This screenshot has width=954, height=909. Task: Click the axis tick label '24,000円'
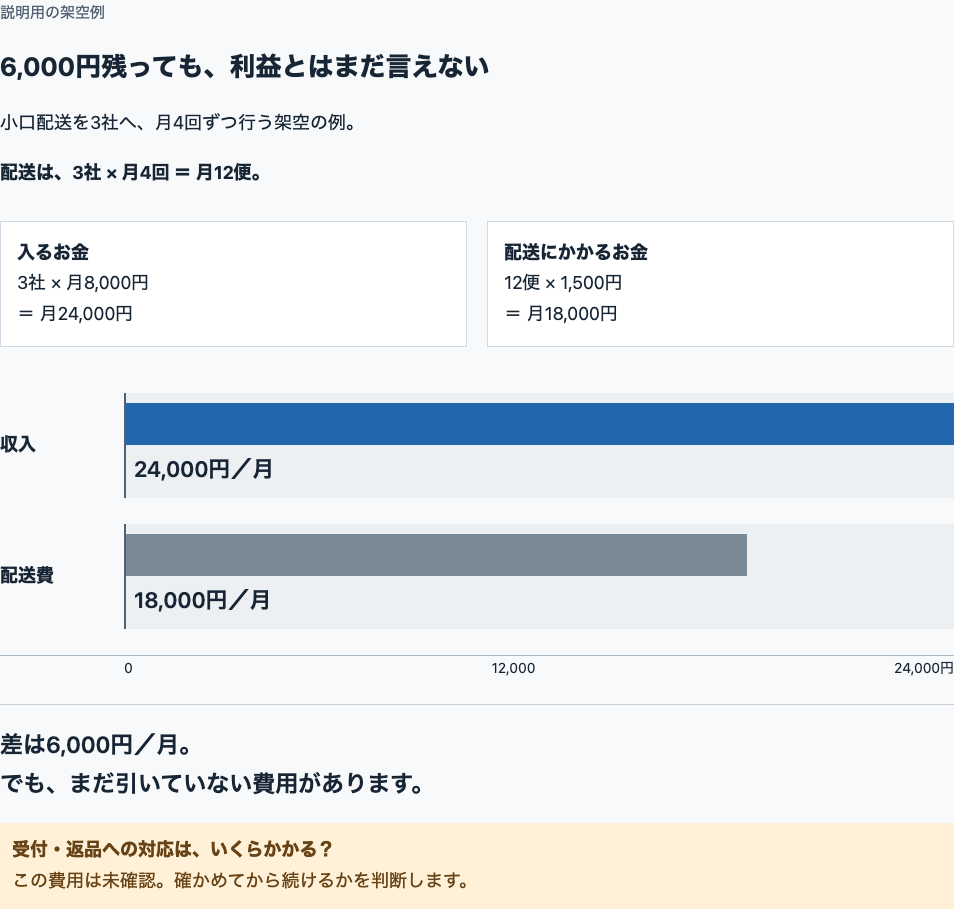pyautogui.click(x=924, y=668)
